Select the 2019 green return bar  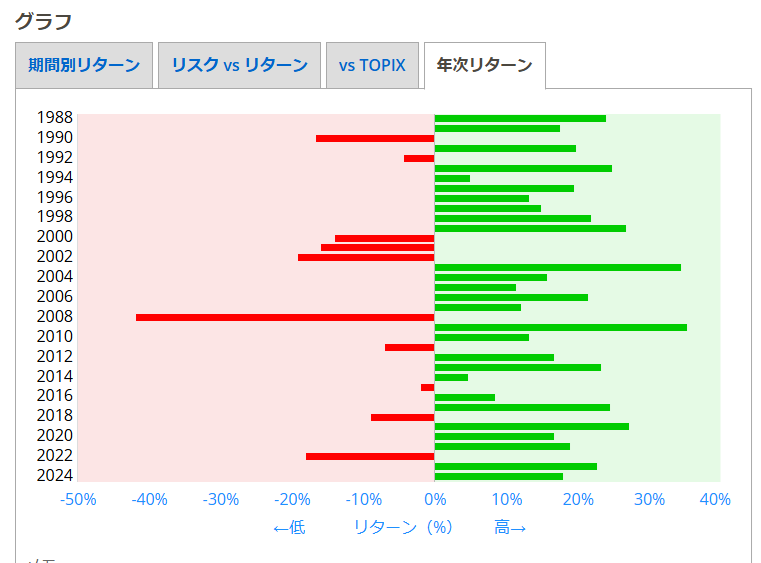[531, 426]
